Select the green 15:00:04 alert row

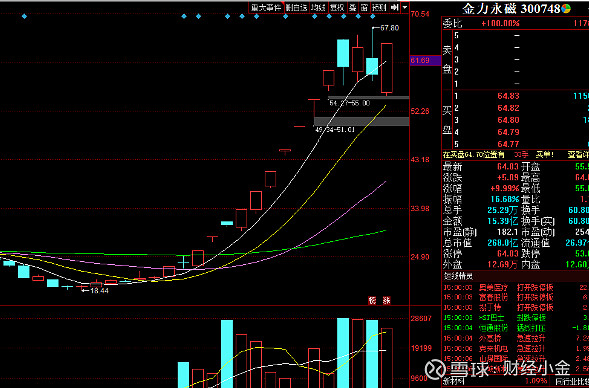[x=515, y=328]
